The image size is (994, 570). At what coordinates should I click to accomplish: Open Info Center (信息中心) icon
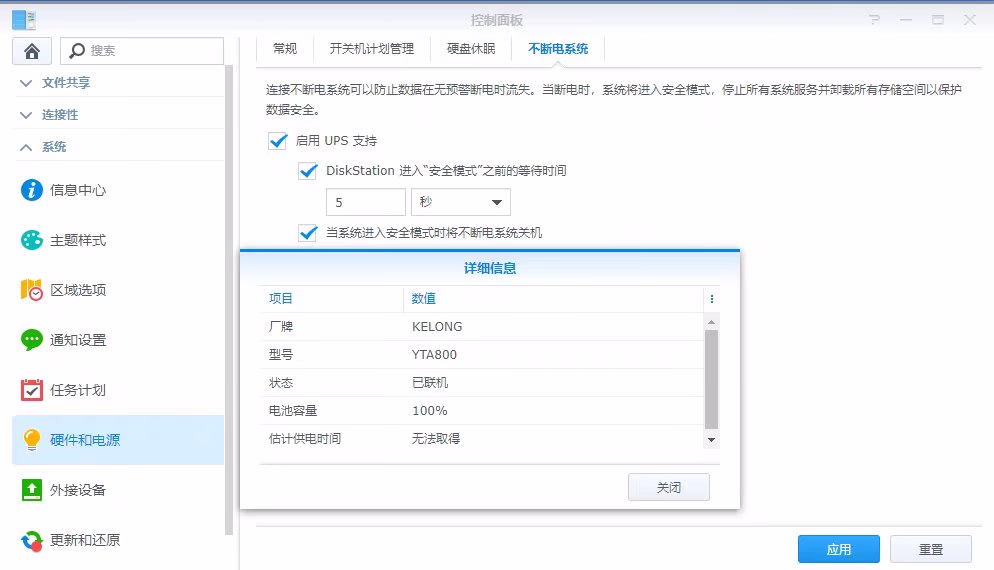click(32, 190)
